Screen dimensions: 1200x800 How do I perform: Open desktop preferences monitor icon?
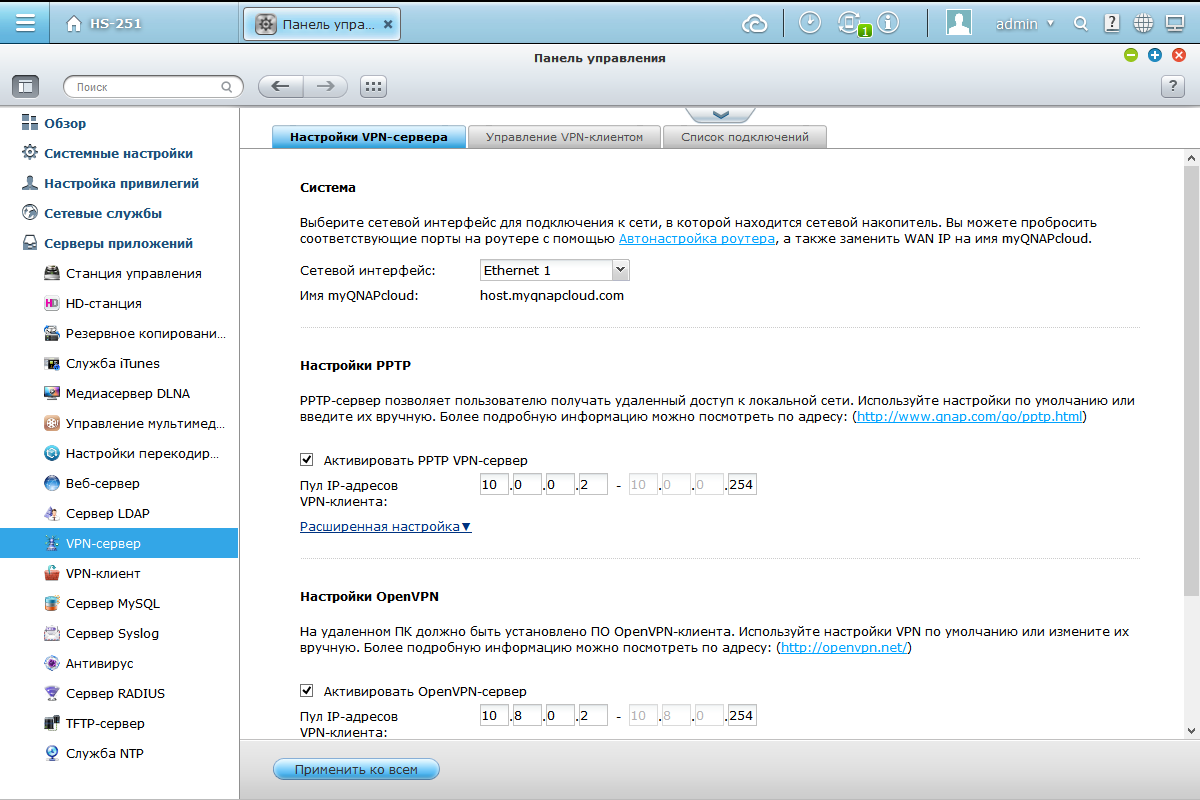click(1175, 23)
